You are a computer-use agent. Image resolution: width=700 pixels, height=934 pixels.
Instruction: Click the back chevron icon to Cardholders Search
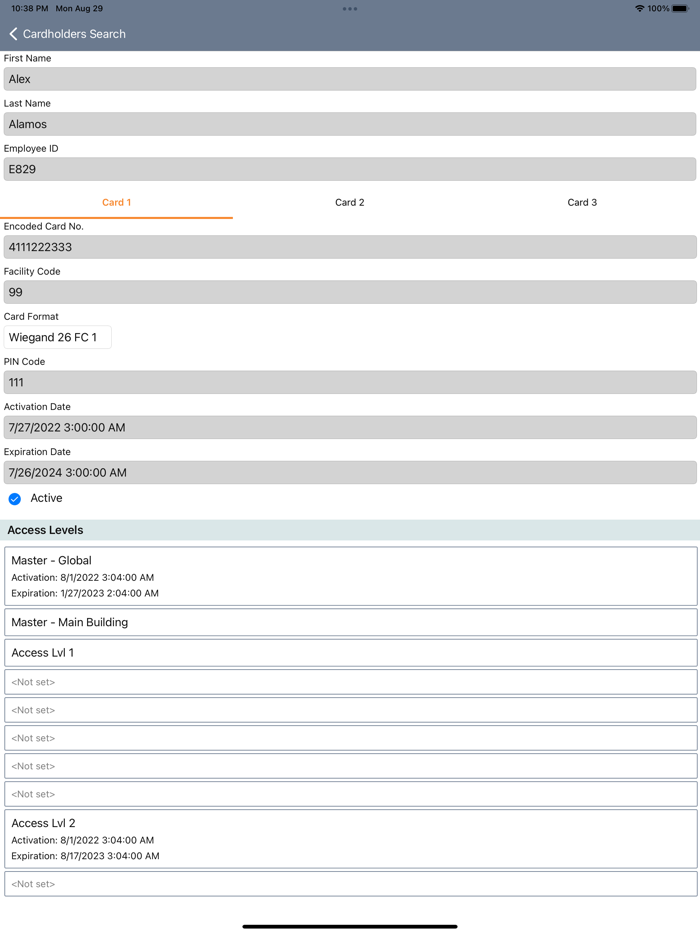[13, 33]
